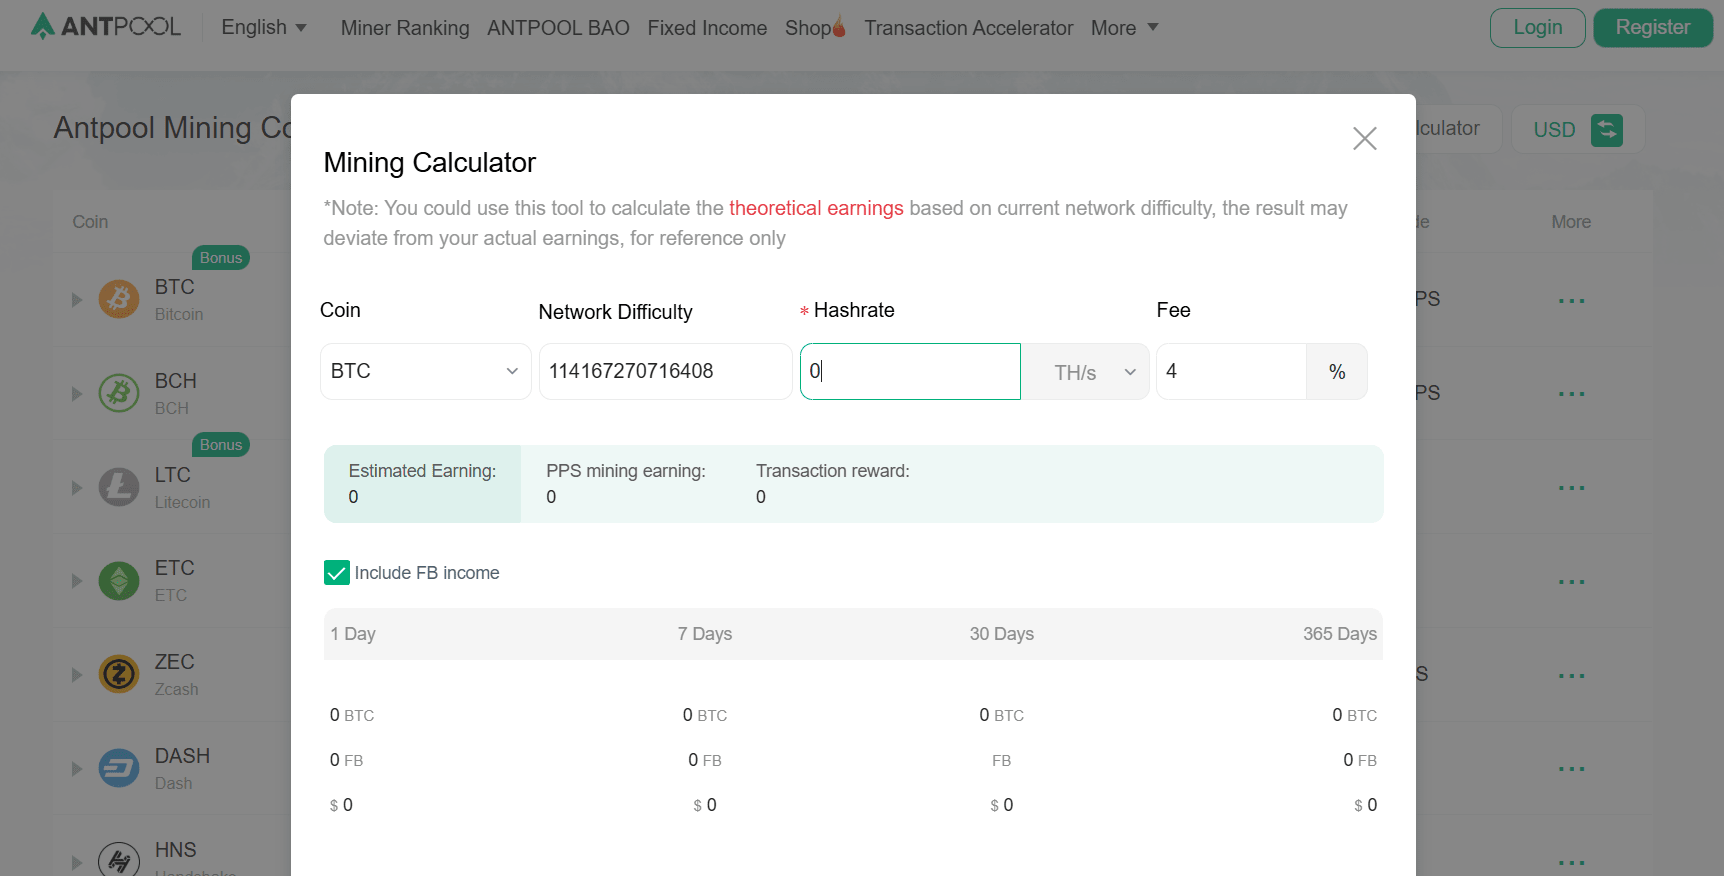Click the Litecoin coin icon

pyautogui.click(x=119, y=487)
